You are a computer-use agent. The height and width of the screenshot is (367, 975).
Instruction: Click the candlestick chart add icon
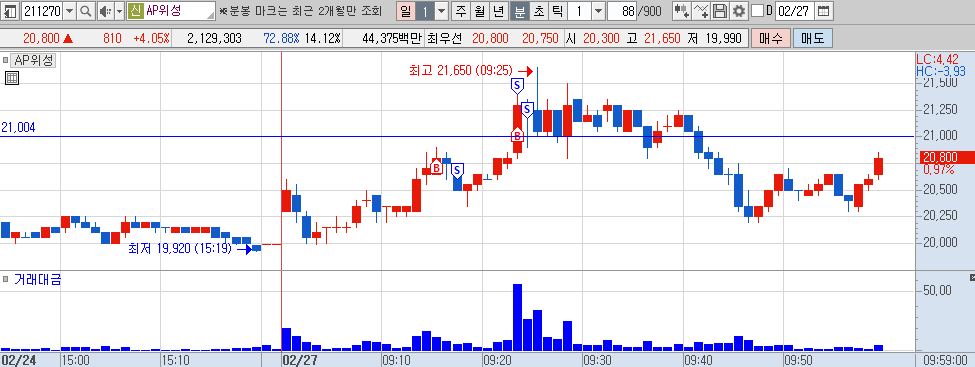point(682,11)
